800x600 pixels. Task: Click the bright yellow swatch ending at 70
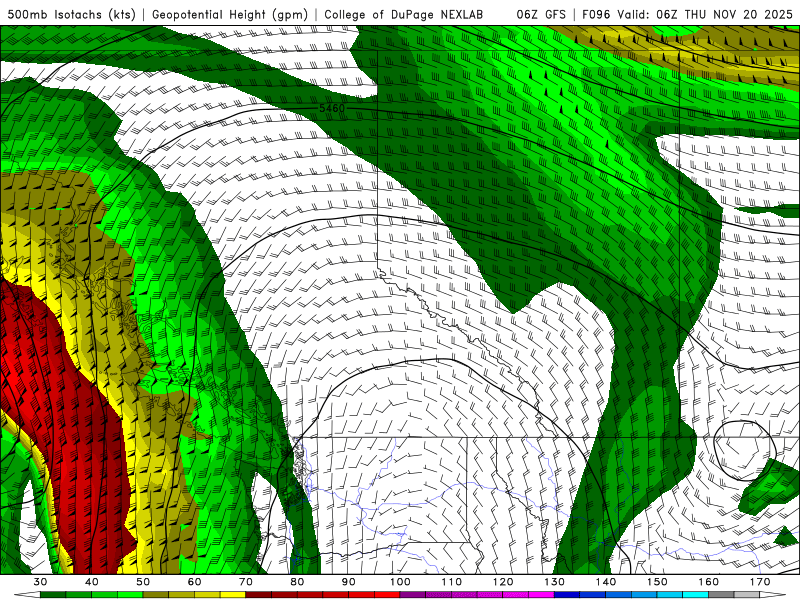coord(233,595)
